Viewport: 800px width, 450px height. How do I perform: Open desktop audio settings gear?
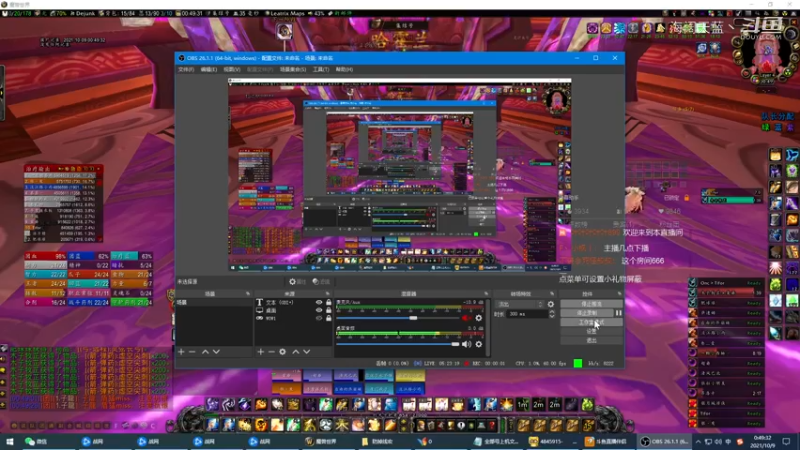click(479, 344)
